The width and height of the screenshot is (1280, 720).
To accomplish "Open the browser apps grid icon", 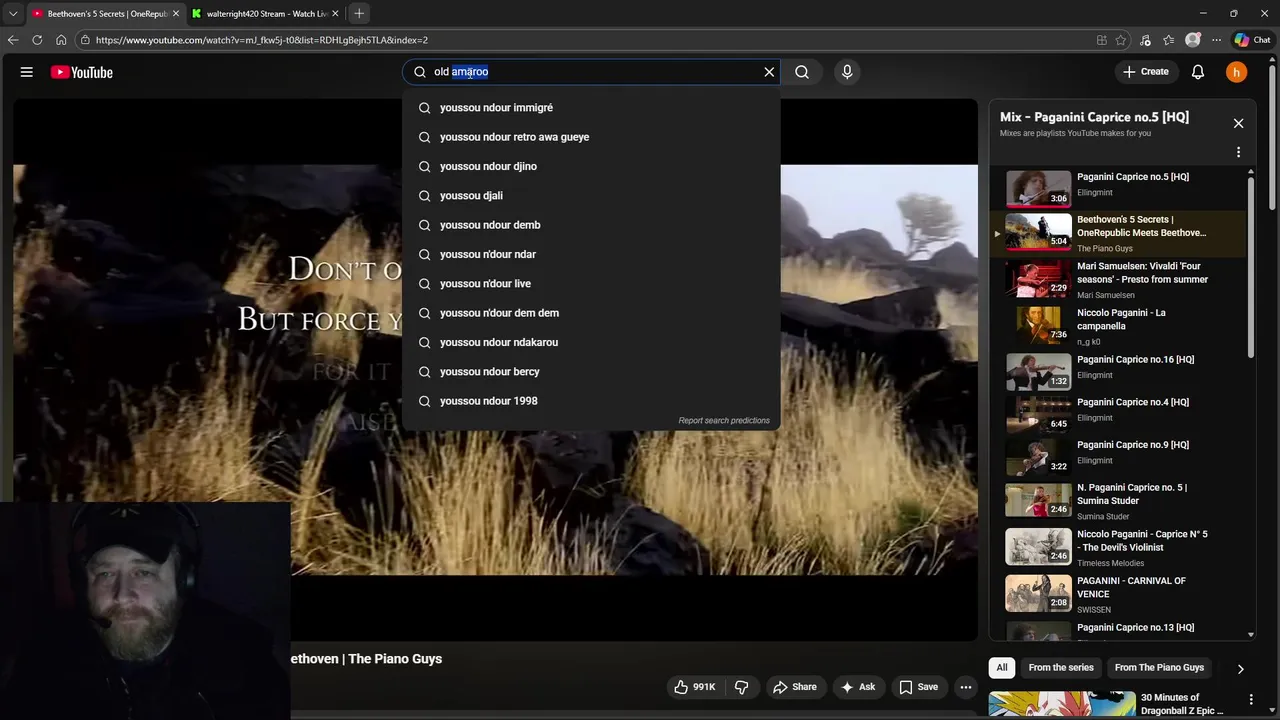I will (1101, 40).
